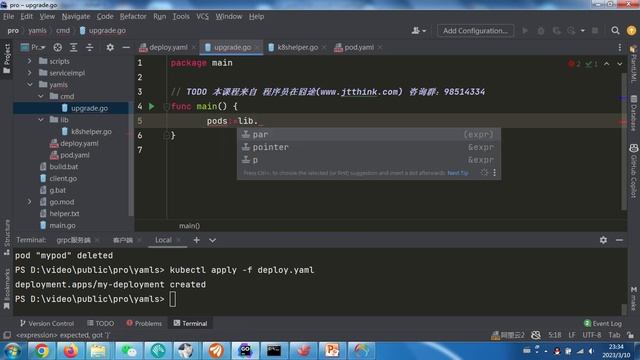Click the errors count indicator

point(574,64)
